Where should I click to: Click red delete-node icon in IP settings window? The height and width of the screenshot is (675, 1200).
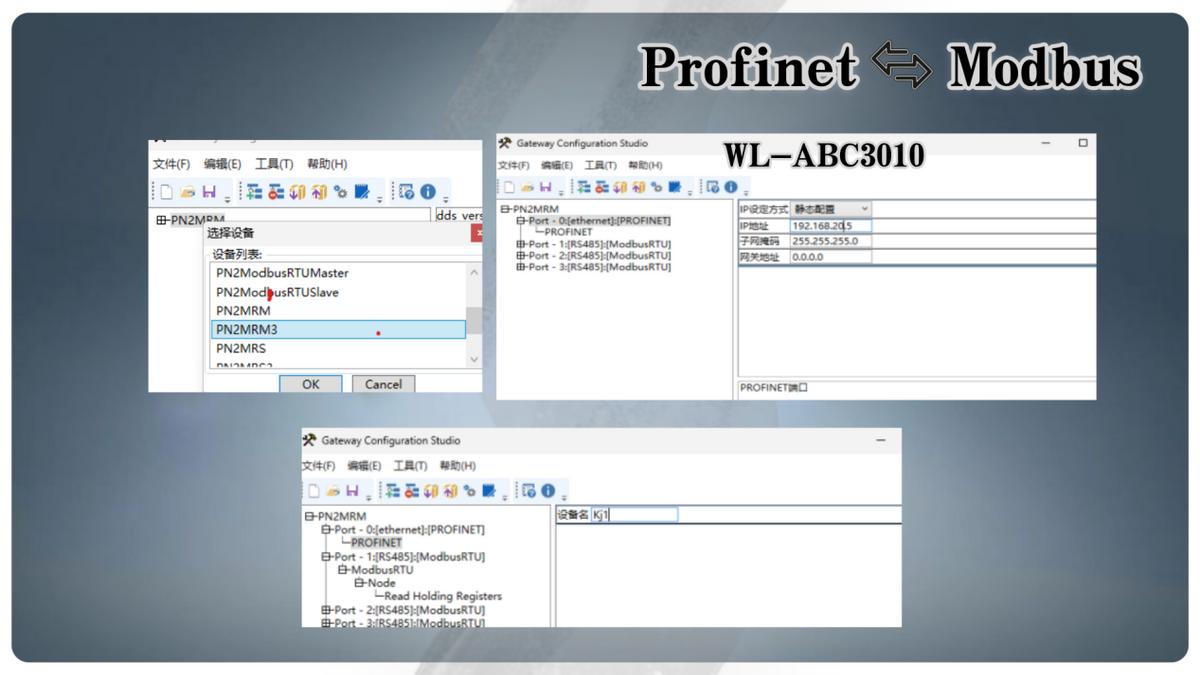click(x=602, y=187)
